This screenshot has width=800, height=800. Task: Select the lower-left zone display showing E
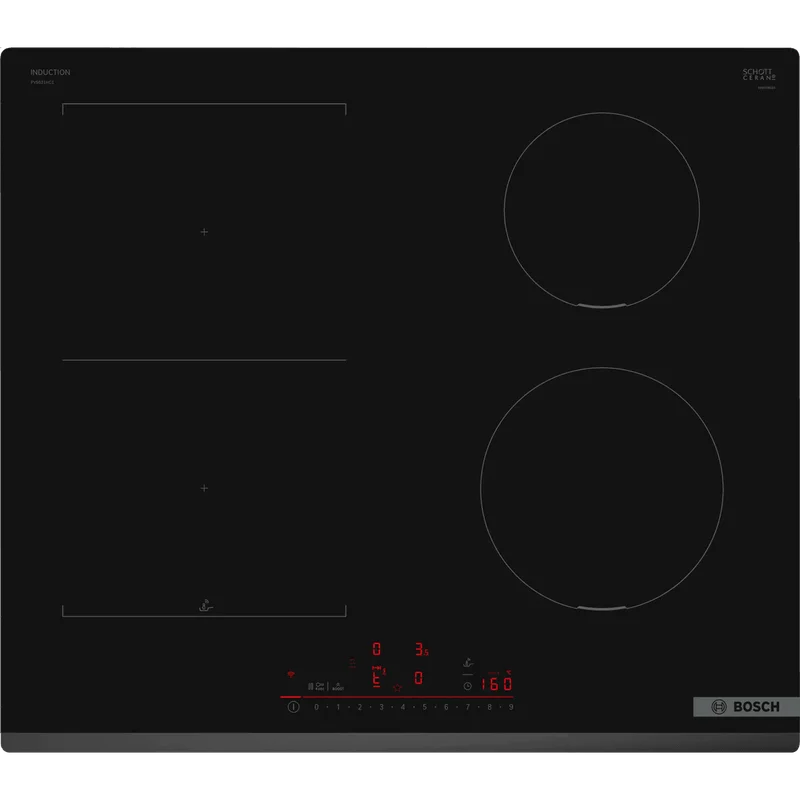377,678
